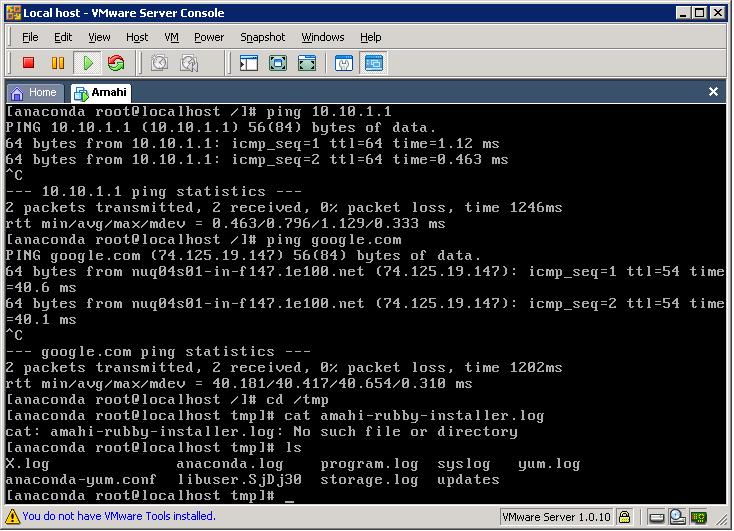Image resolution: width=734 pixels, height=531 pixels.
Task: Click the Reset virtual machine icon
Action: [116, 63]
